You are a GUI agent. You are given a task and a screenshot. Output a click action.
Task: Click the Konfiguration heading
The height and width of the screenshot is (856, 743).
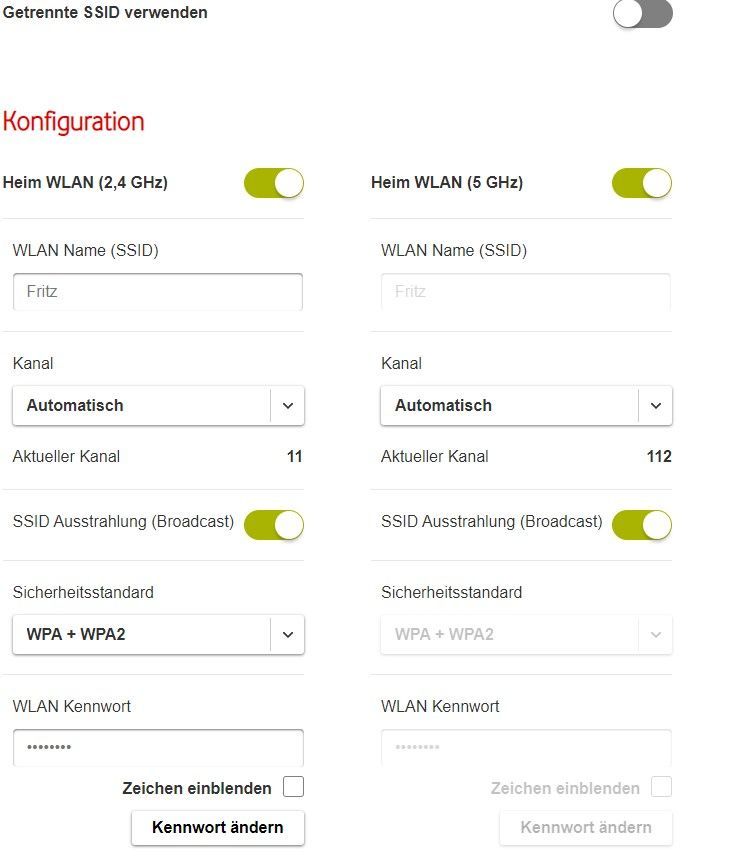(x=73, y=122)
